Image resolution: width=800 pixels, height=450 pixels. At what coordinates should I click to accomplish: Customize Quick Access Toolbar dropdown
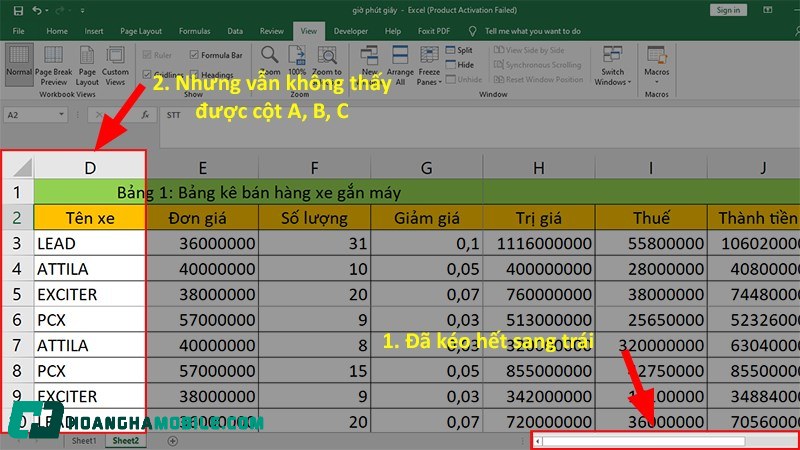[x=82, y=10]
